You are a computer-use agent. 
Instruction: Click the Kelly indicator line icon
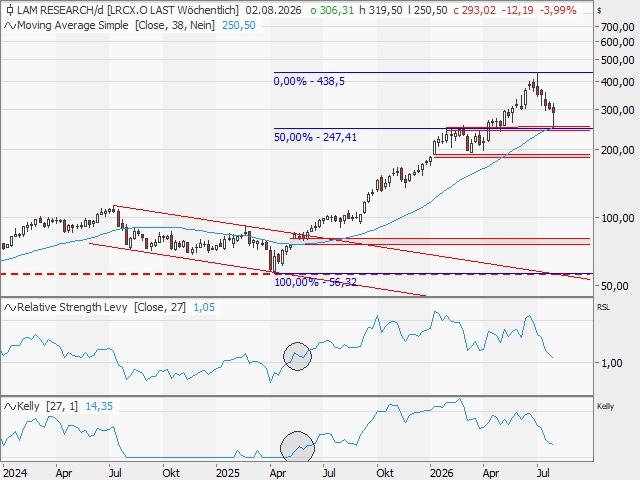tap(10, 407)
